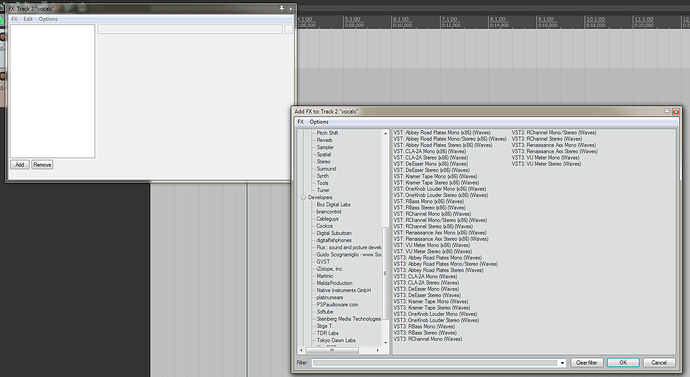Select the Pitch Shift category
This screenshot has height=377, width=690.
(x=327, y=133)
